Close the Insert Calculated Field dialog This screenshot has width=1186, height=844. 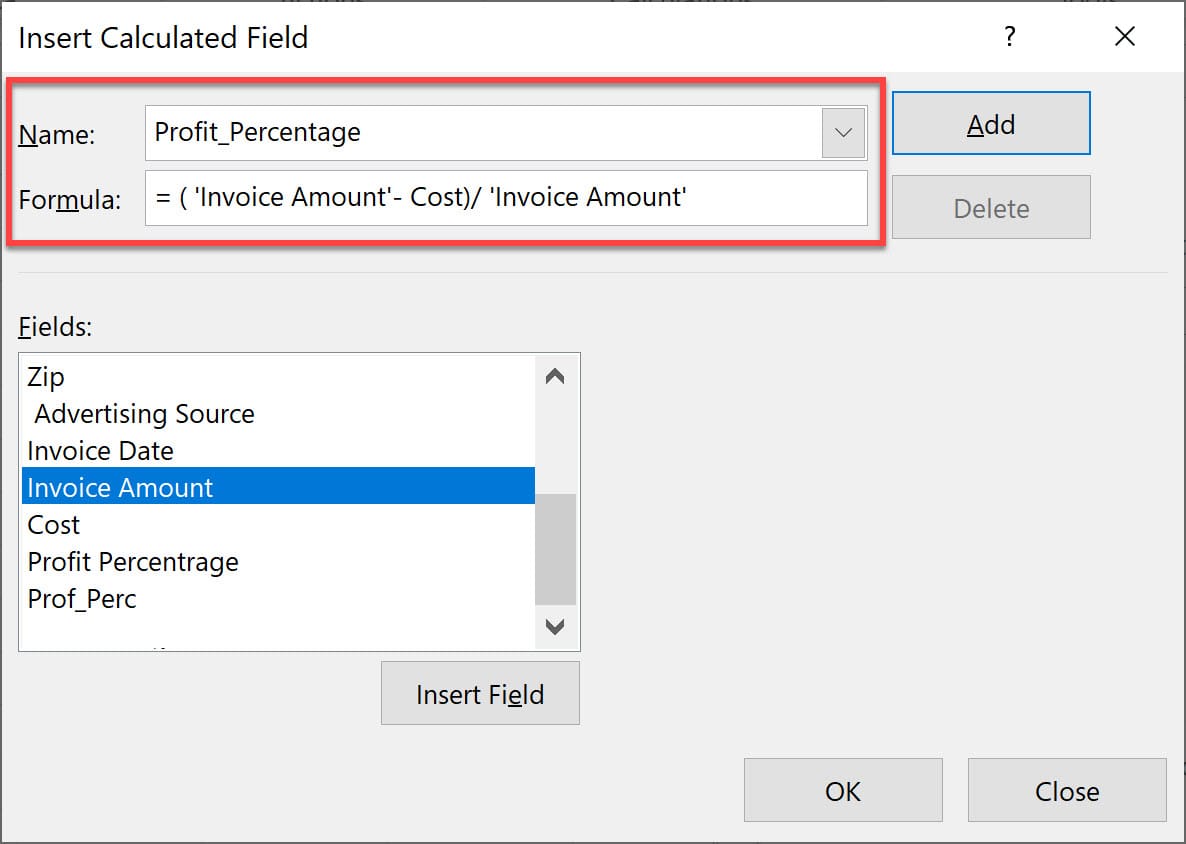[1124, 38]
